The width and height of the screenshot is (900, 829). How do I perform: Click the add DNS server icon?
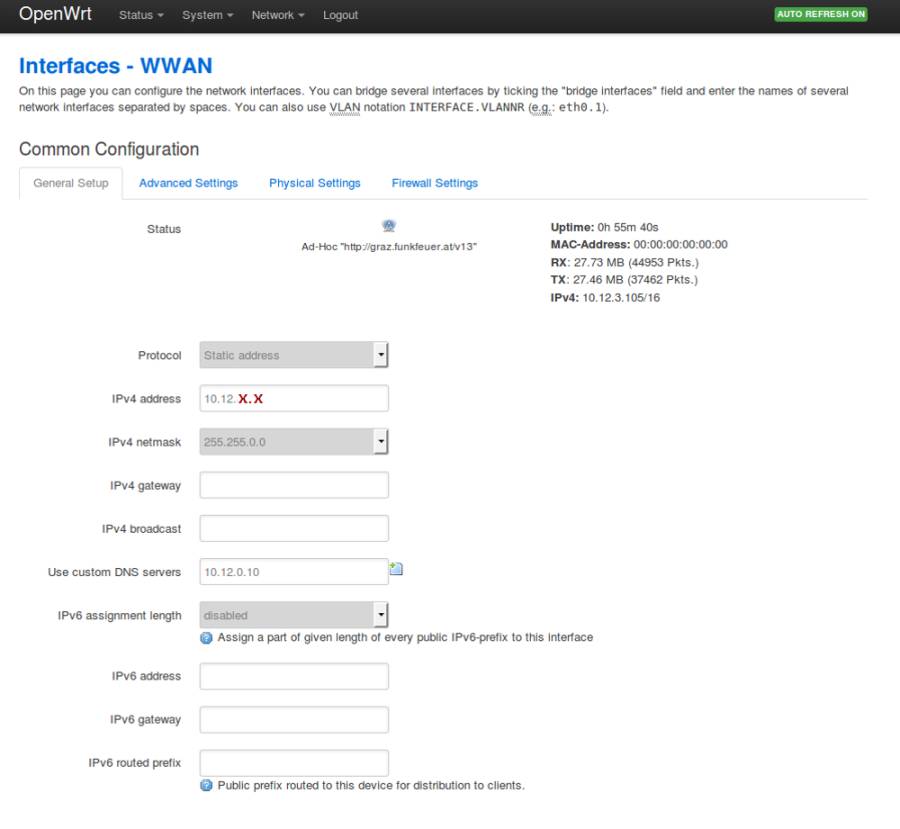point(396,570)
